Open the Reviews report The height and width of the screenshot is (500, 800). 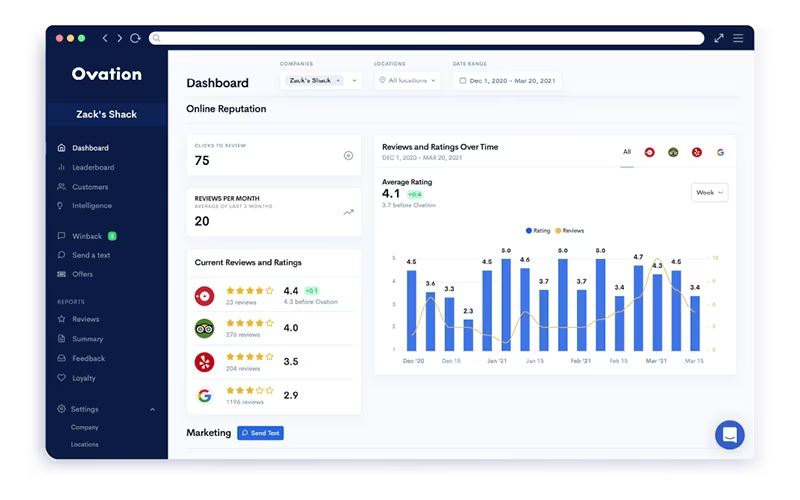(x=86, y=319)
